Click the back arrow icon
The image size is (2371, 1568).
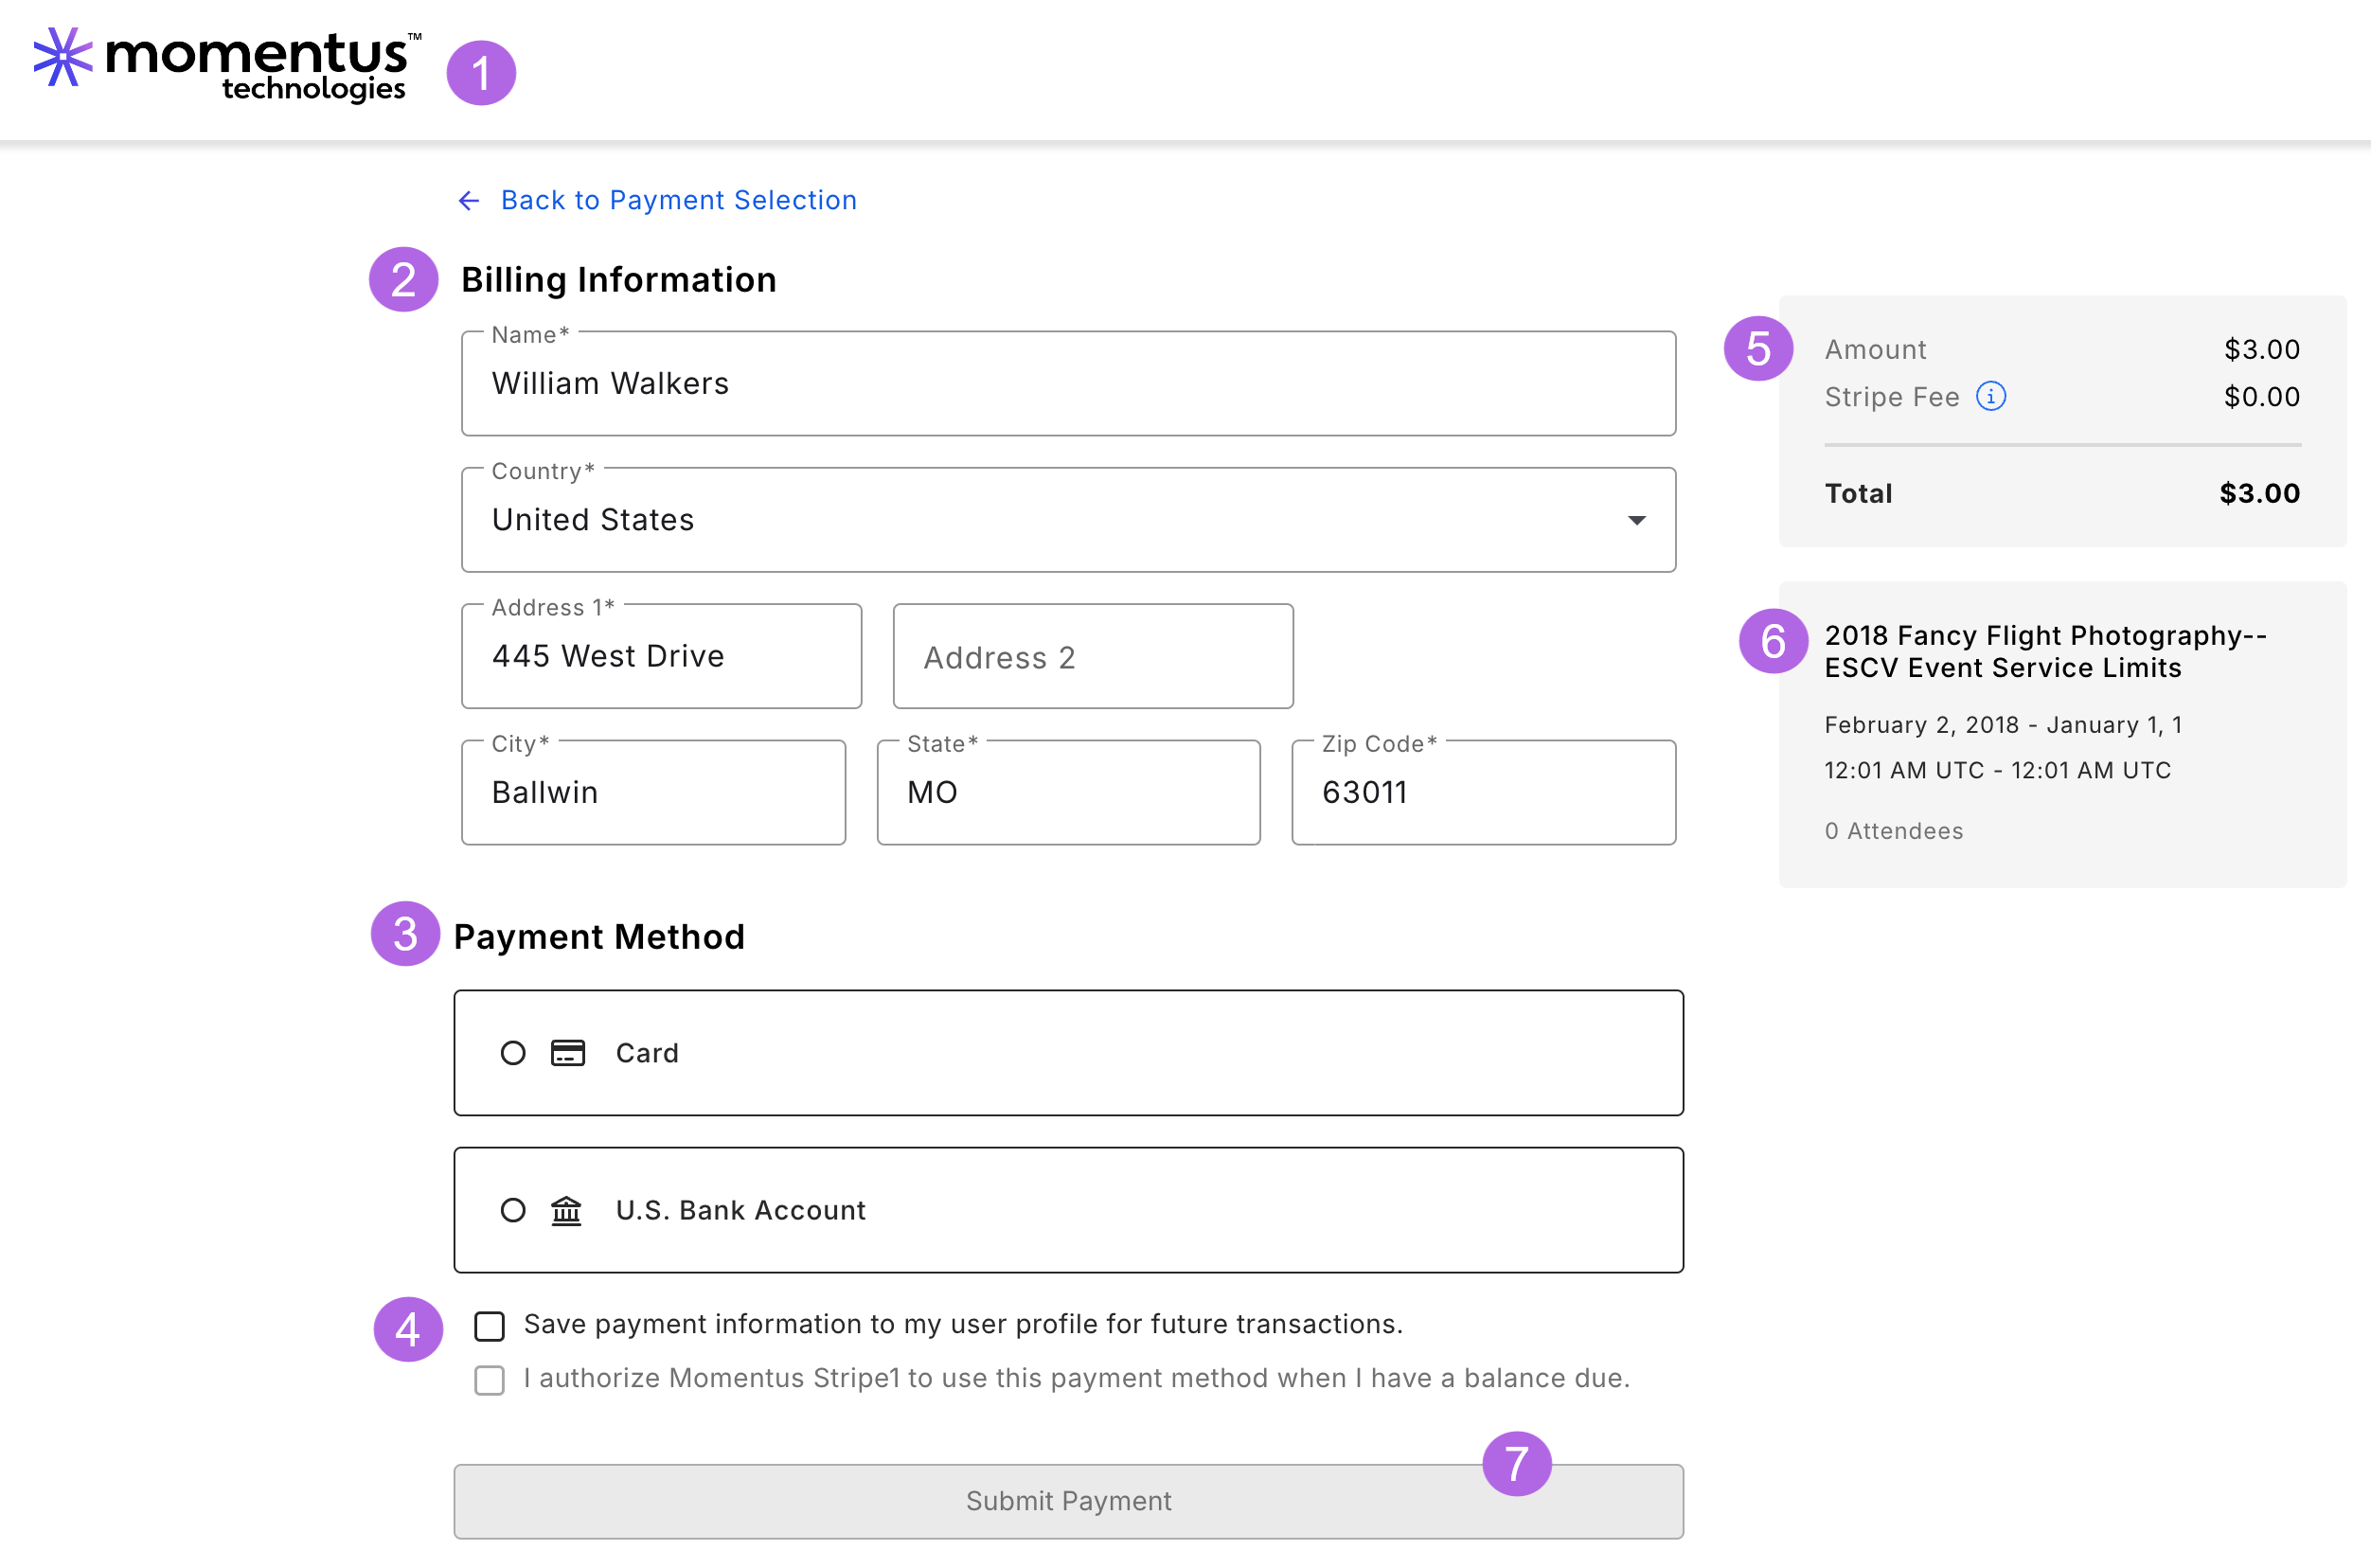click(x=468, y=201)
